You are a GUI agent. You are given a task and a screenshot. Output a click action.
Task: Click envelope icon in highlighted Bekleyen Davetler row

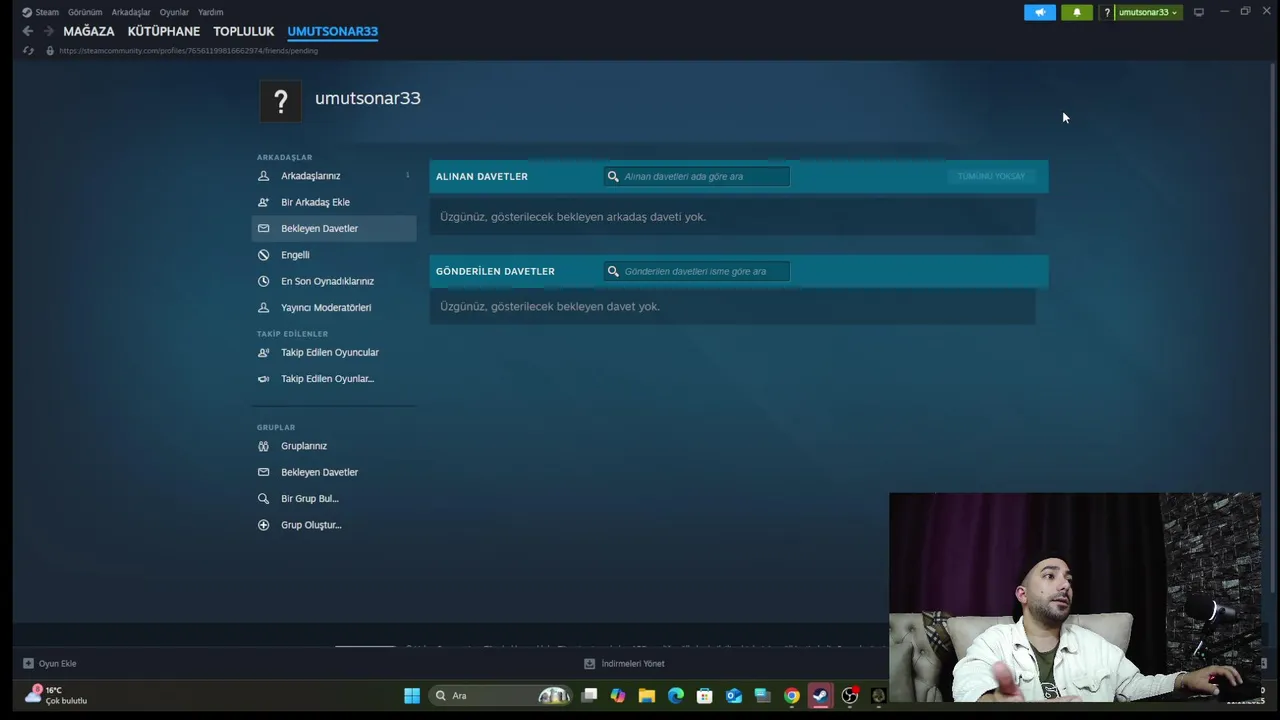pyautogui.click(x=264, y=228)
